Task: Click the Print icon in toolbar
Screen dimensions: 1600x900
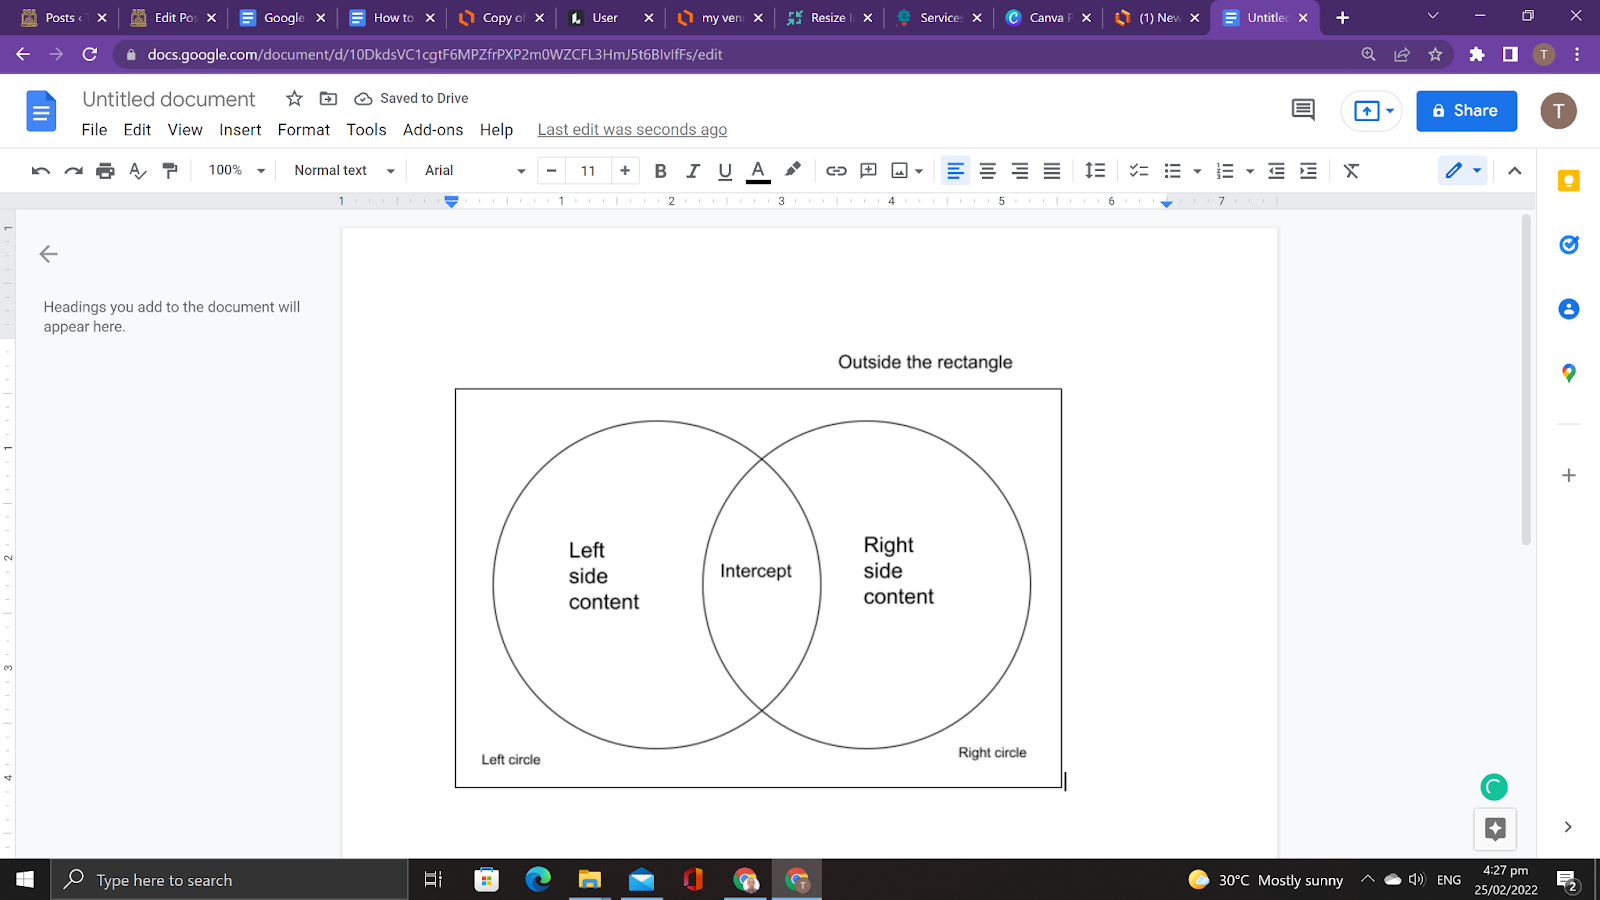Action: (x=105, y=171)
